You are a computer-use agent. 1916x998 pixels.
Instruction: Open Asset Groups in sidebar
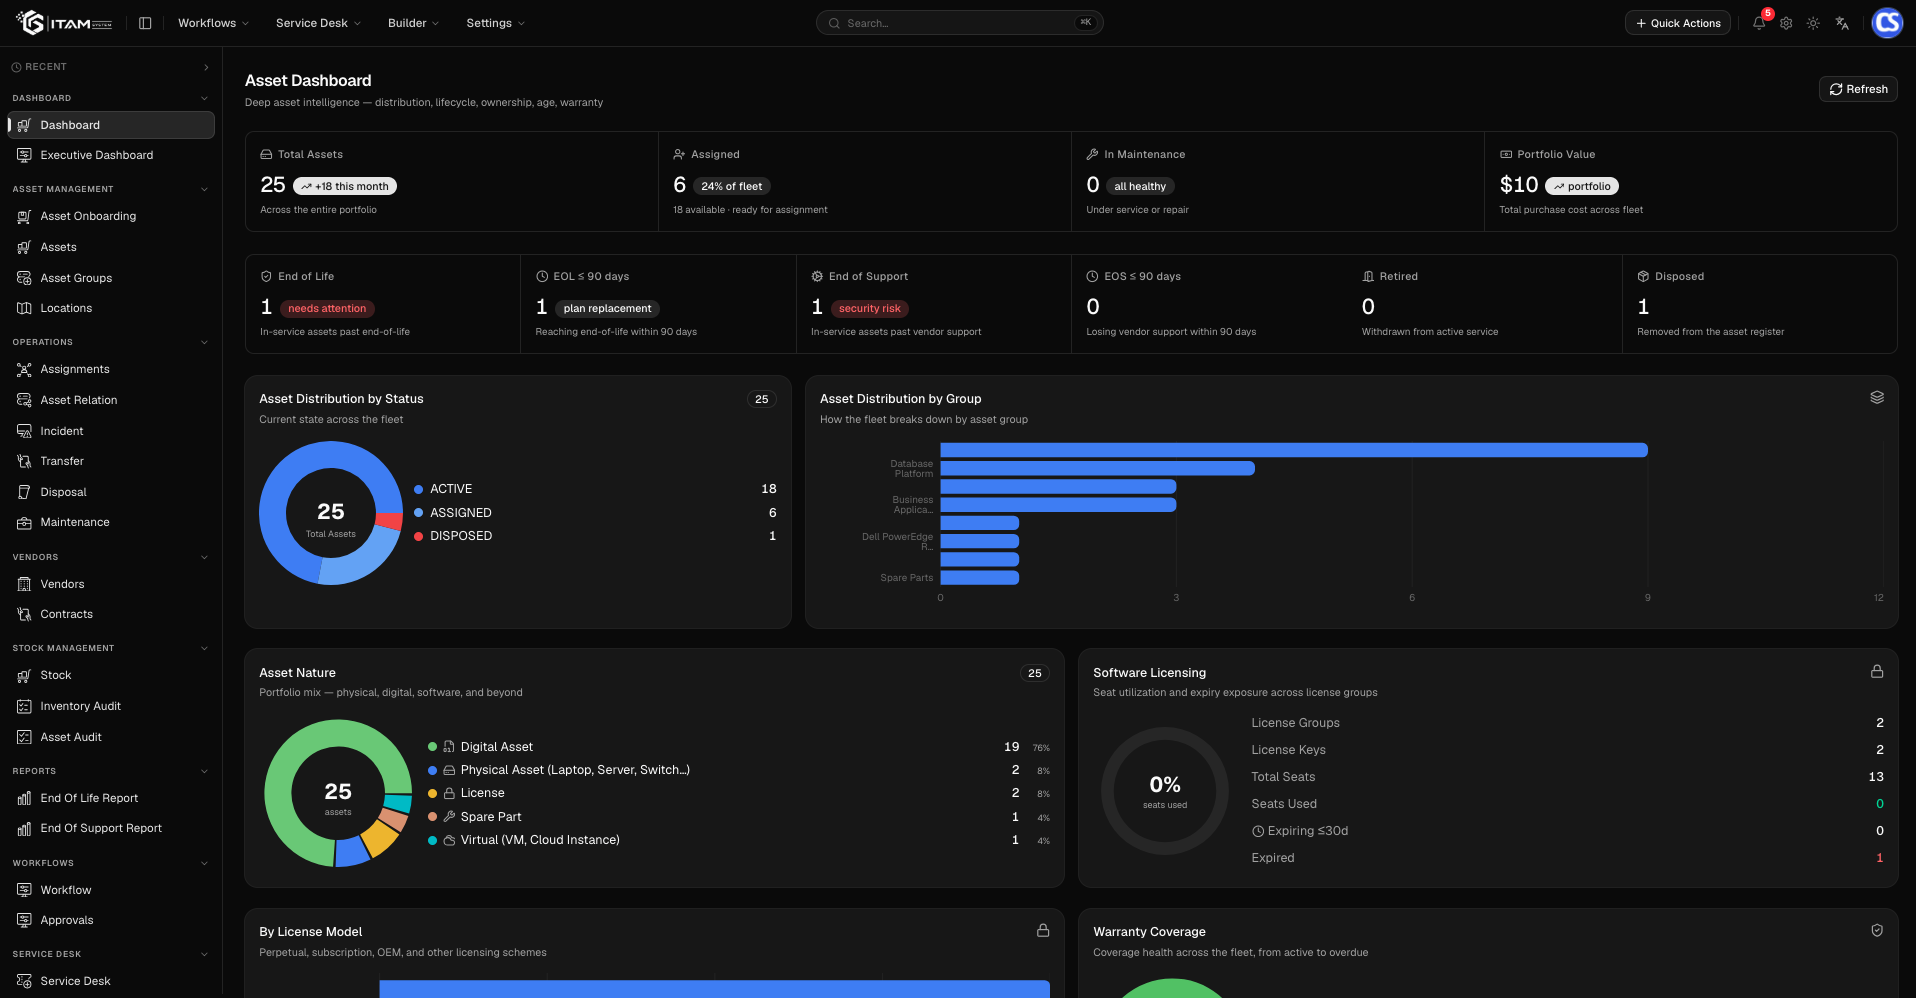[111, 278]
